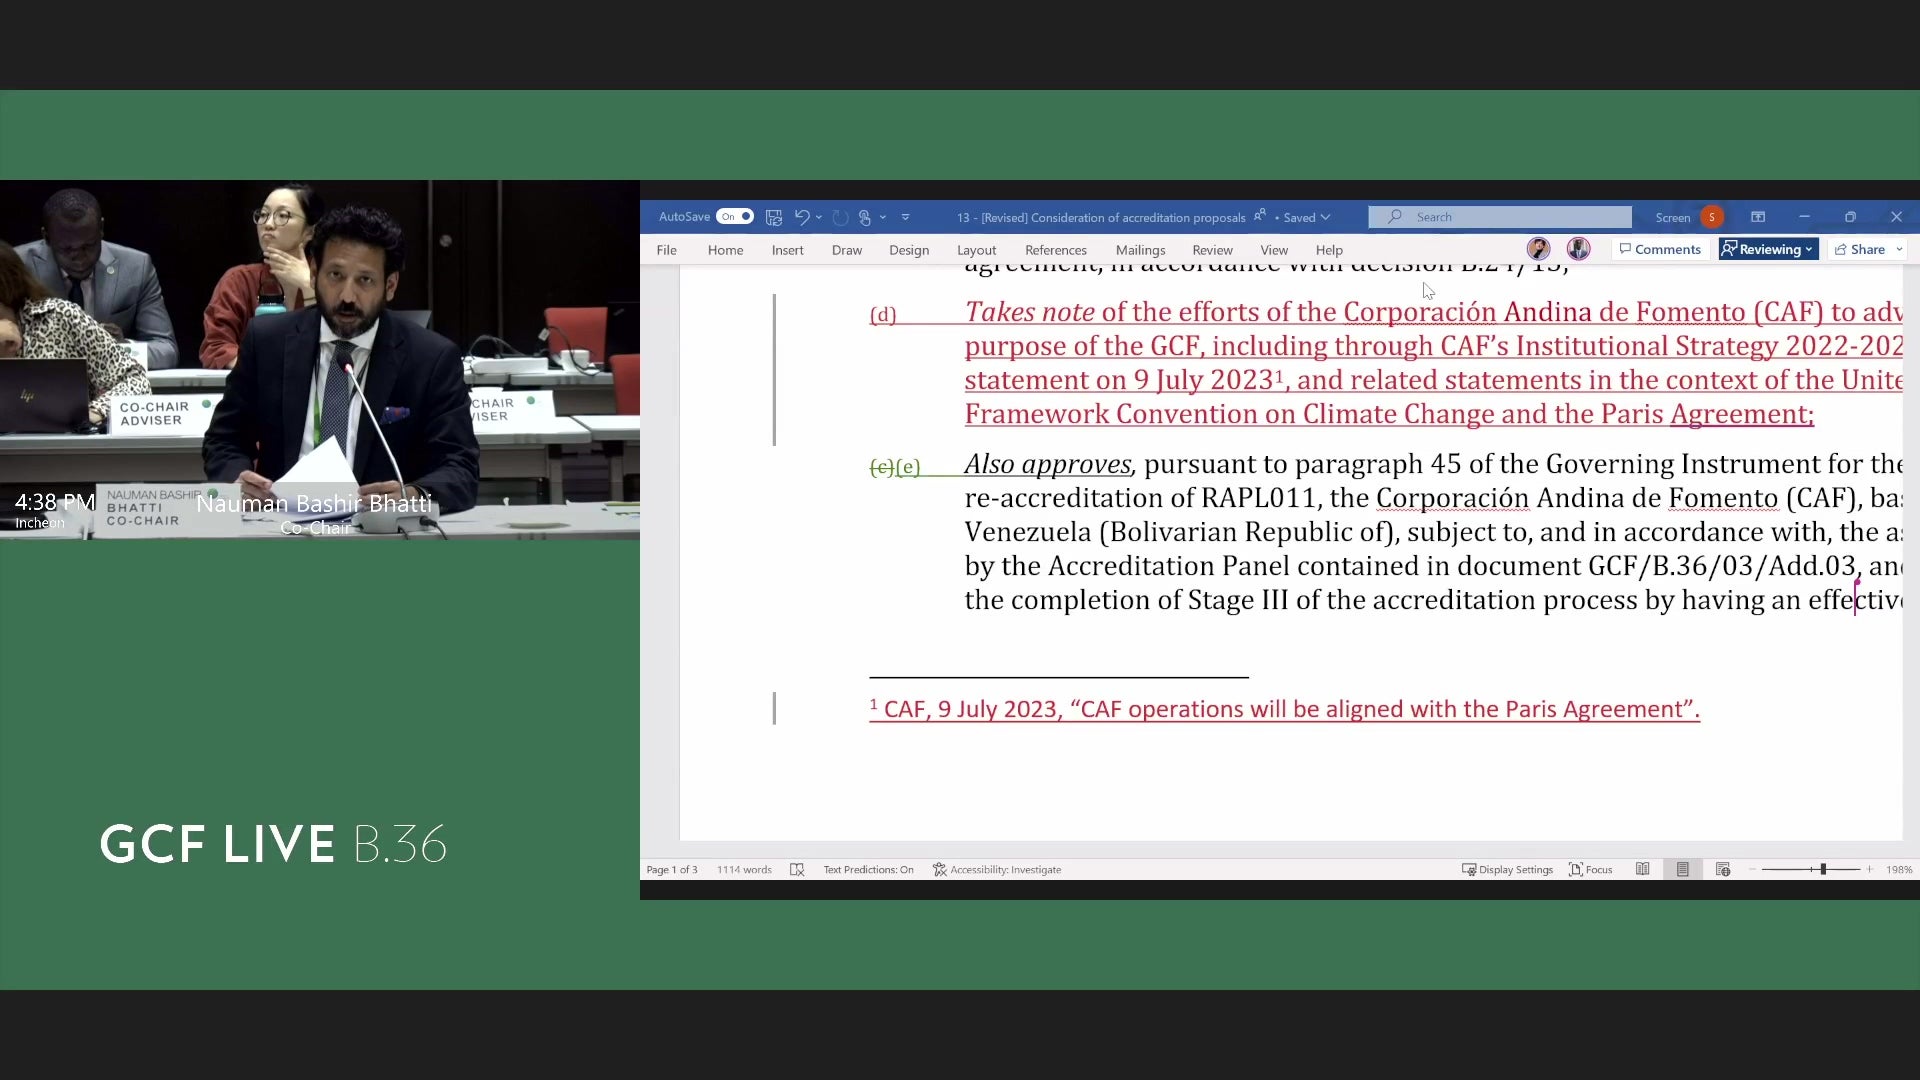1920x1080 pixels.
Task: Click the Share button
Action: (1859, 250)
